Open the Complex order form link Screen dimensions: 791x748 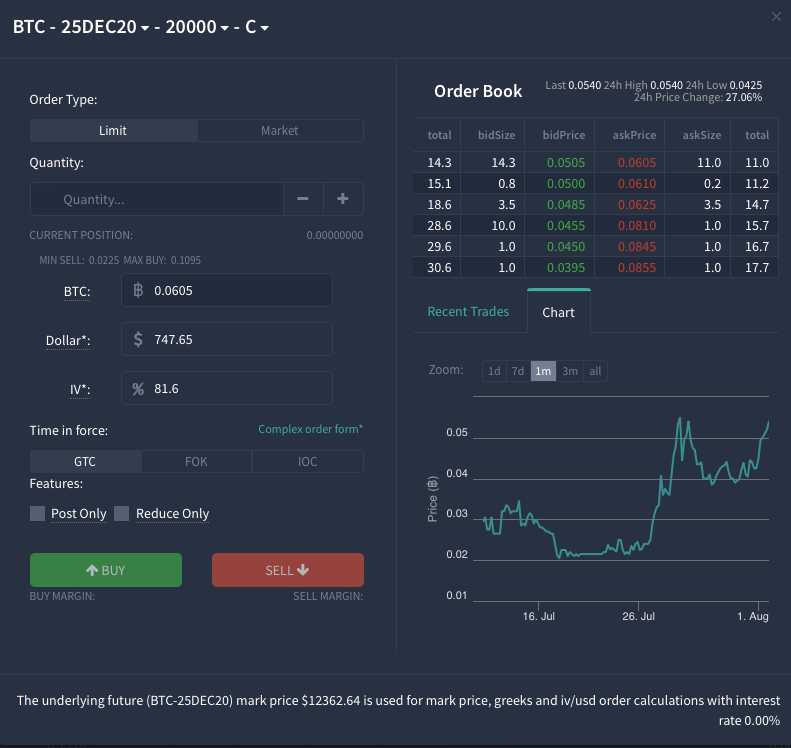click(x=310, y=429)
